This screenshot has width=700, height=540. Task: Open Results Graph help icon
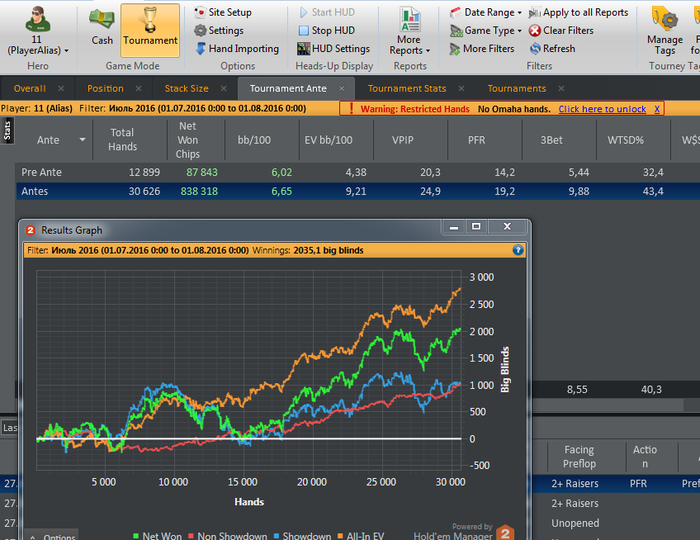(x=518, y=250)
